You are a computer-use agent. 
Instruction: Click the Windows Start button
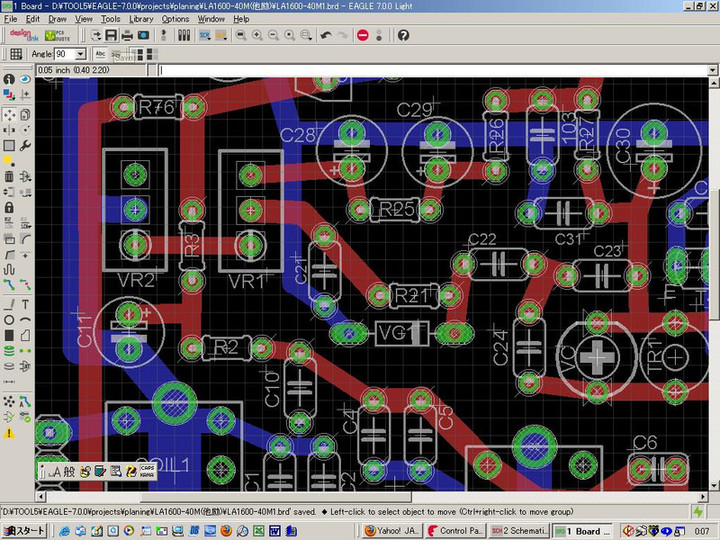[24, 531]
